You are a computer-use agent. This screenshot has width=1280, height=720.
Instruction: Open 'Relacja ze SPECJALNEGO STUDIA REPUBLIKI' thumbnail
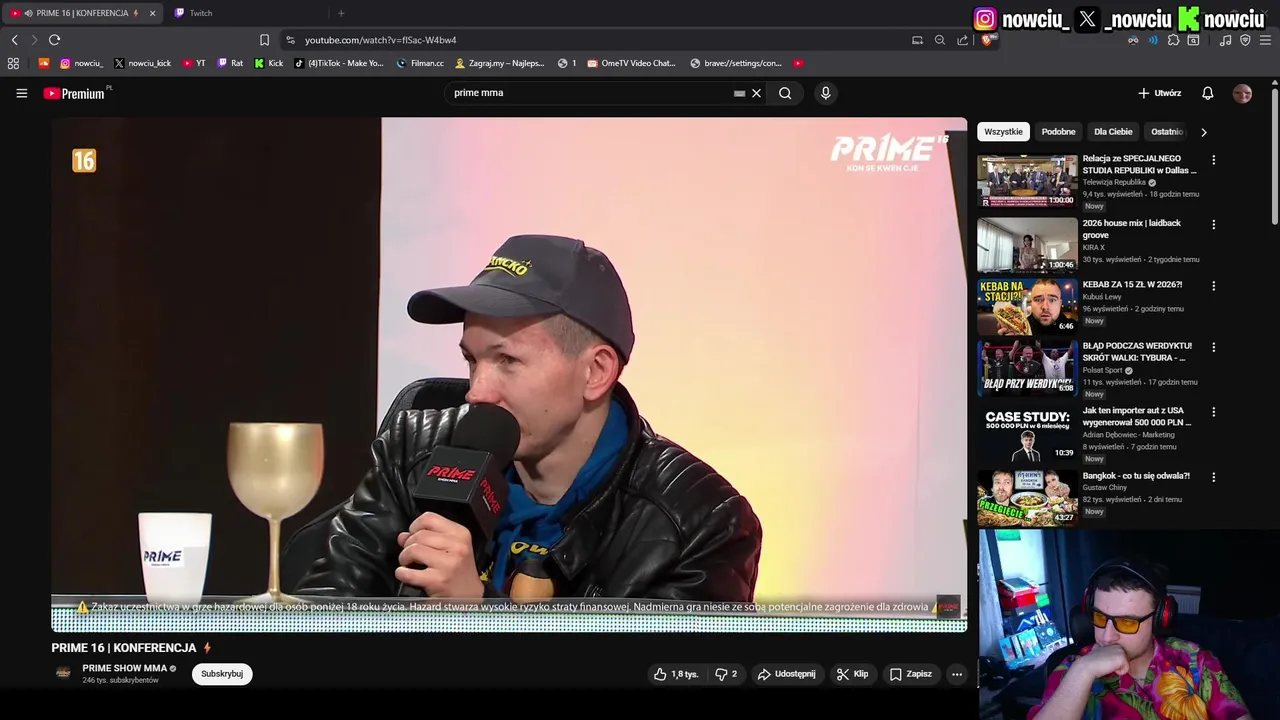(x=1027, y=181)
